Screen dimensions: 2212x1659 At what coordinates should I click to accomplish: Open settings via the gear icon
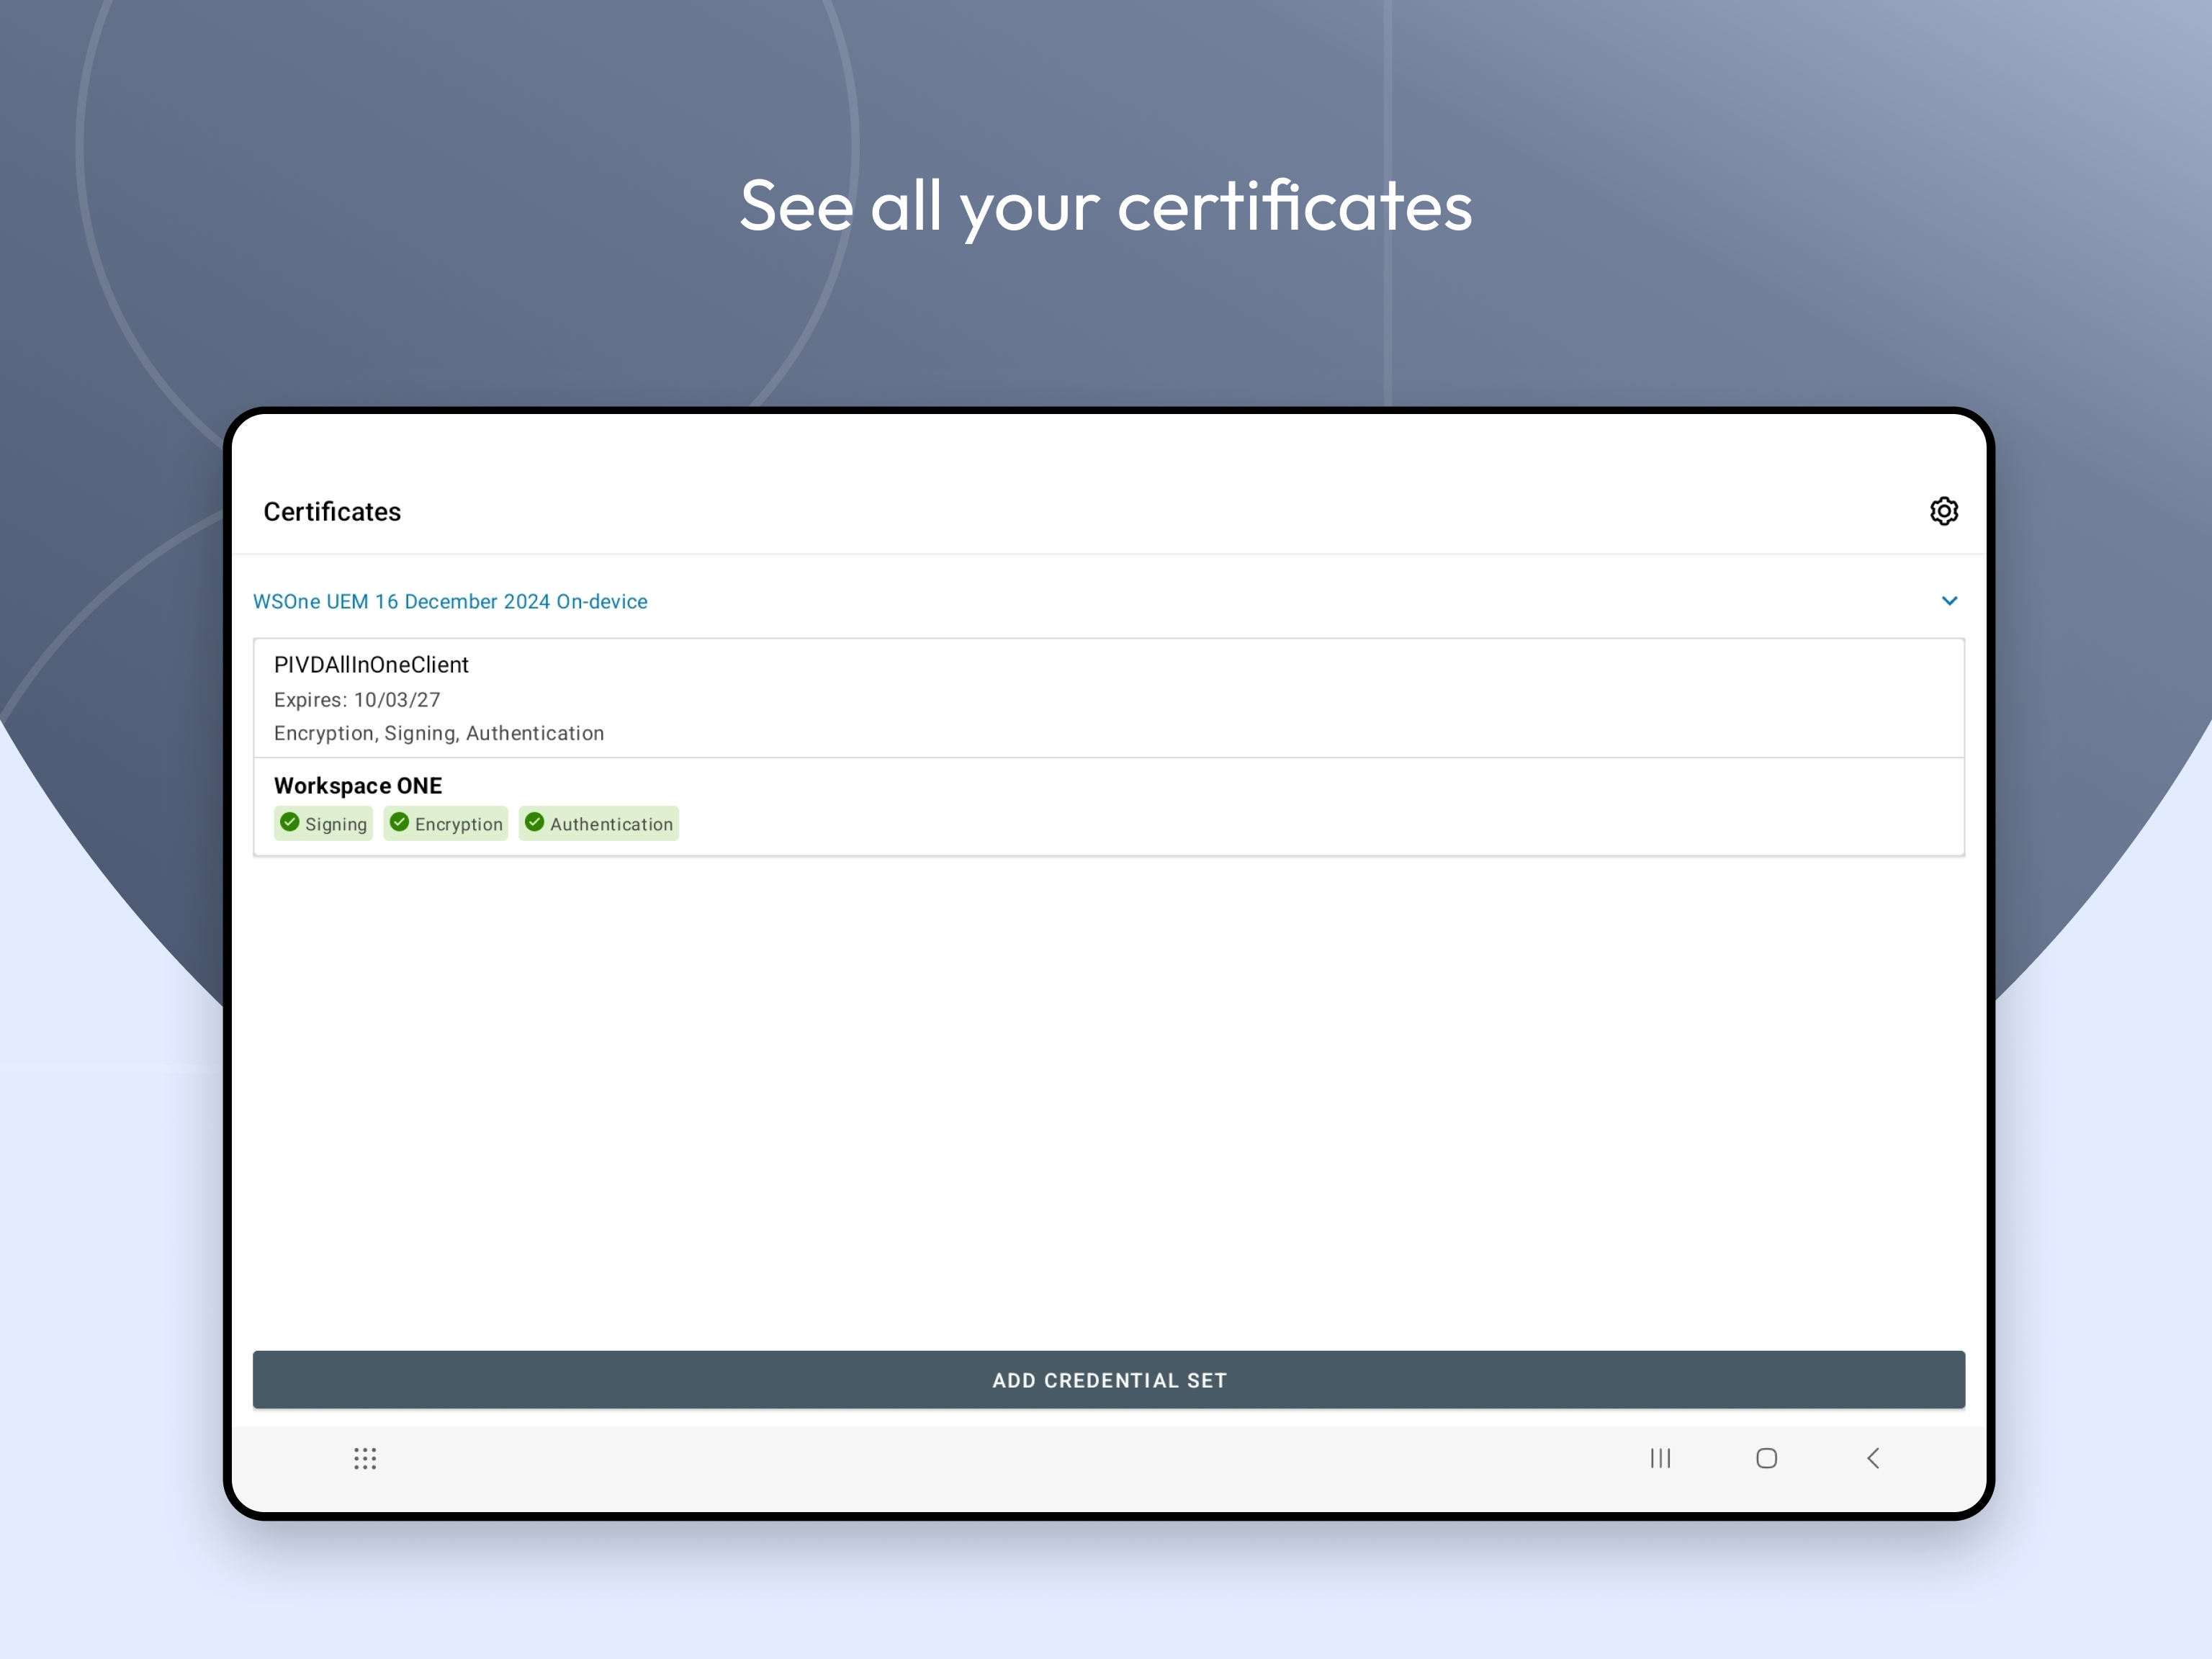1943,511
